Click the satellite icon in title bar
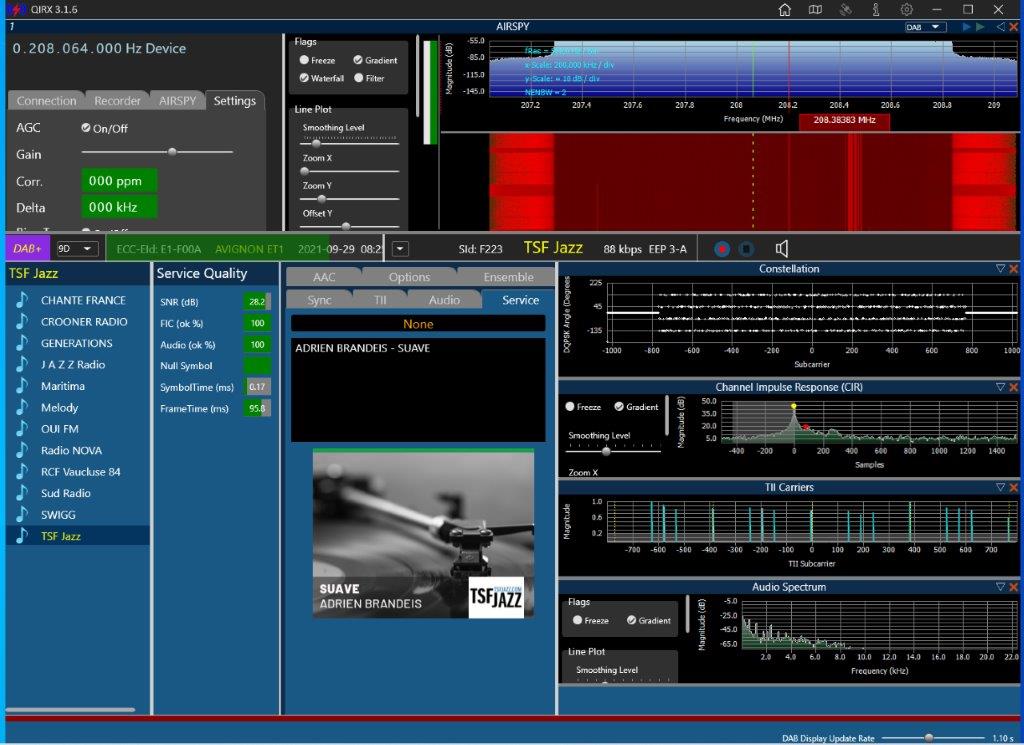 [x=846, y=10]
